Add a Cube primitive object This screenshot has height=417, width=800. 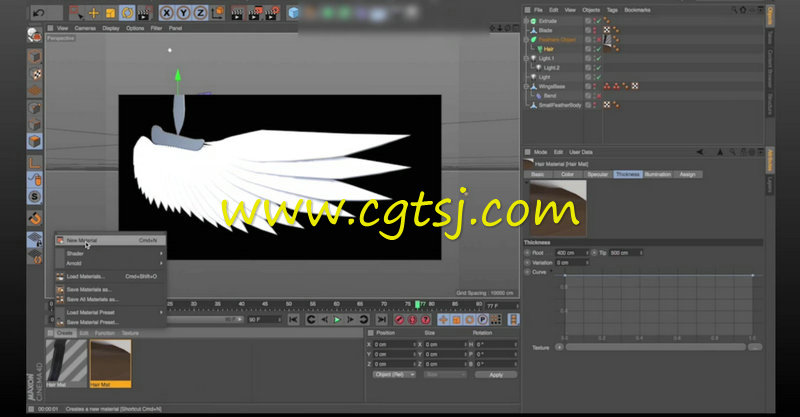[293, 13]
